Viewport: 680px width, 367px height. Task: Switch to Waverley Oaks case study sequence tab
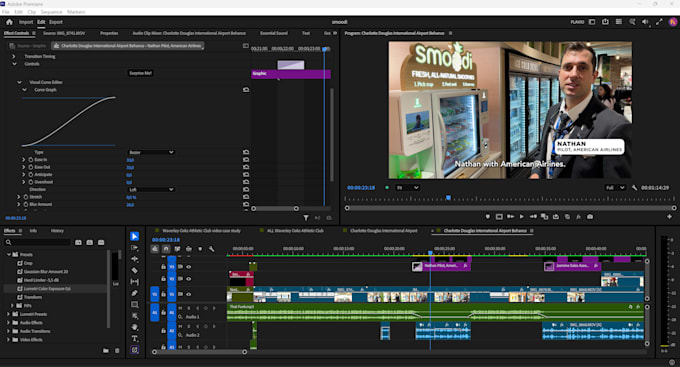click(201, 231)
